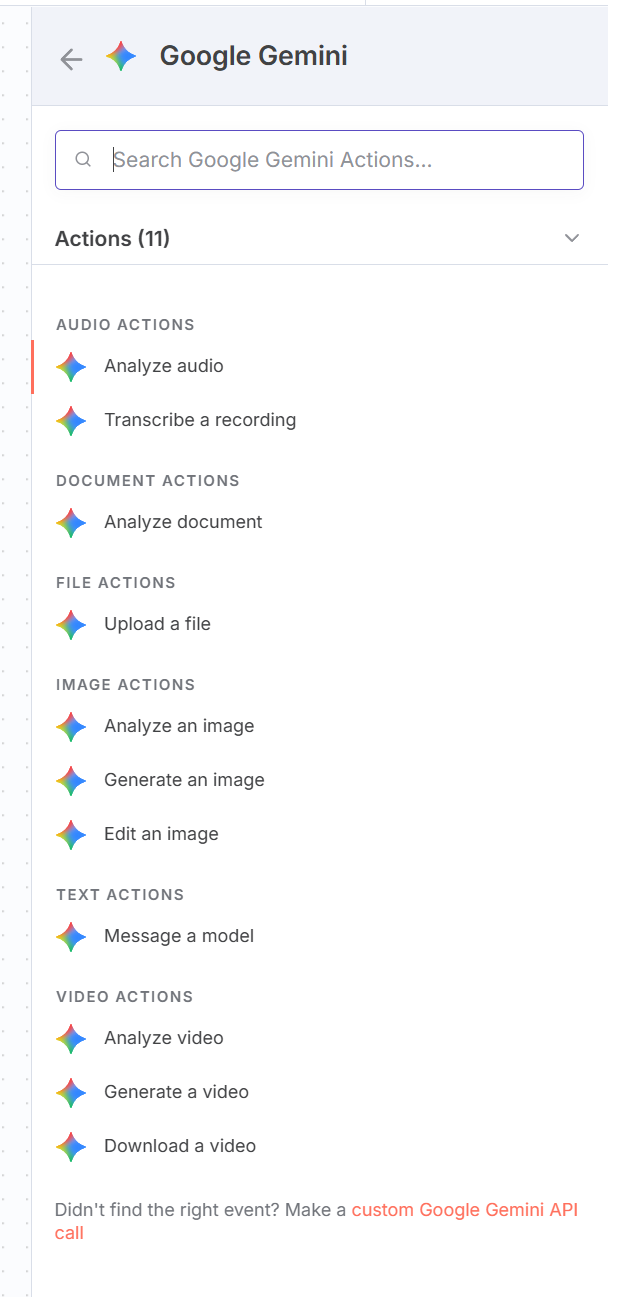
Task: Click the icon beside Analyze document
Action: click(x=71, y=523)
